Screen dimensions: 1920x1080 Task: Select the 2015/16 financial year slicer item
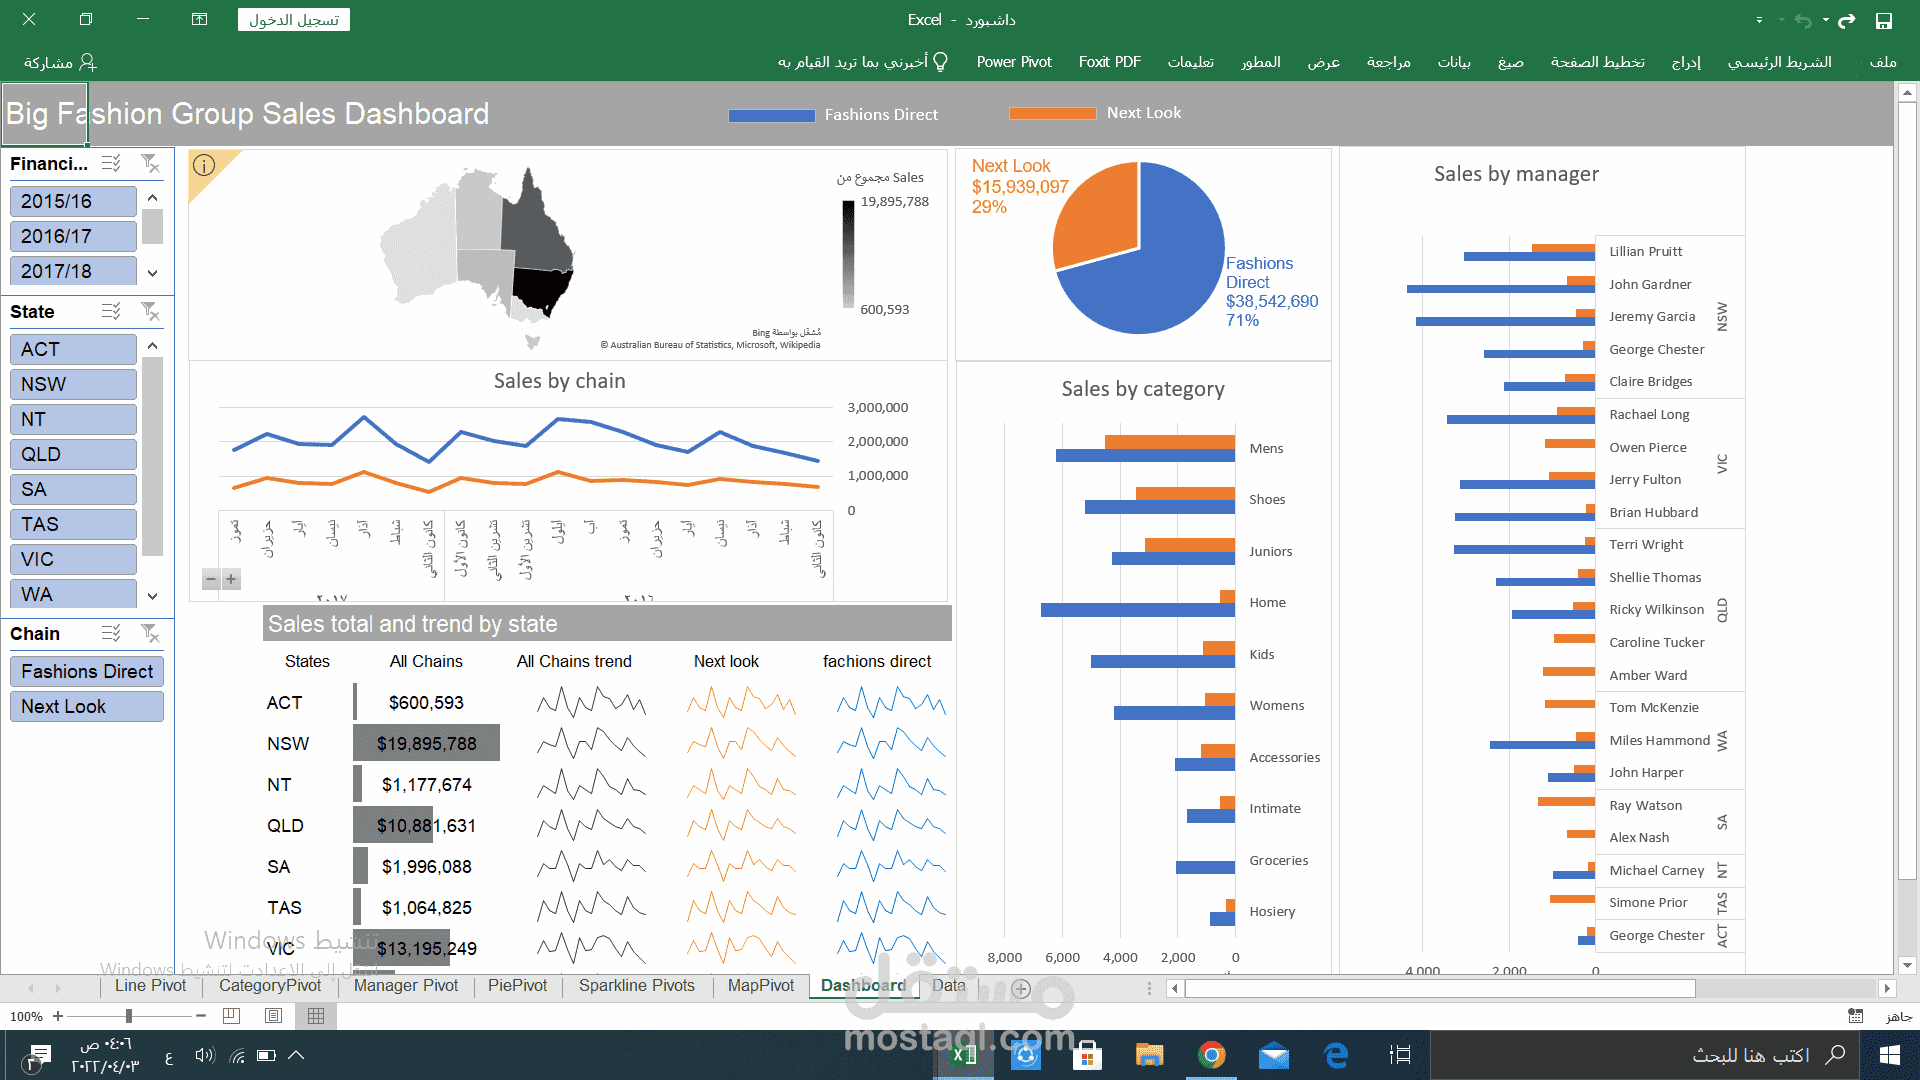click(75, 200)
